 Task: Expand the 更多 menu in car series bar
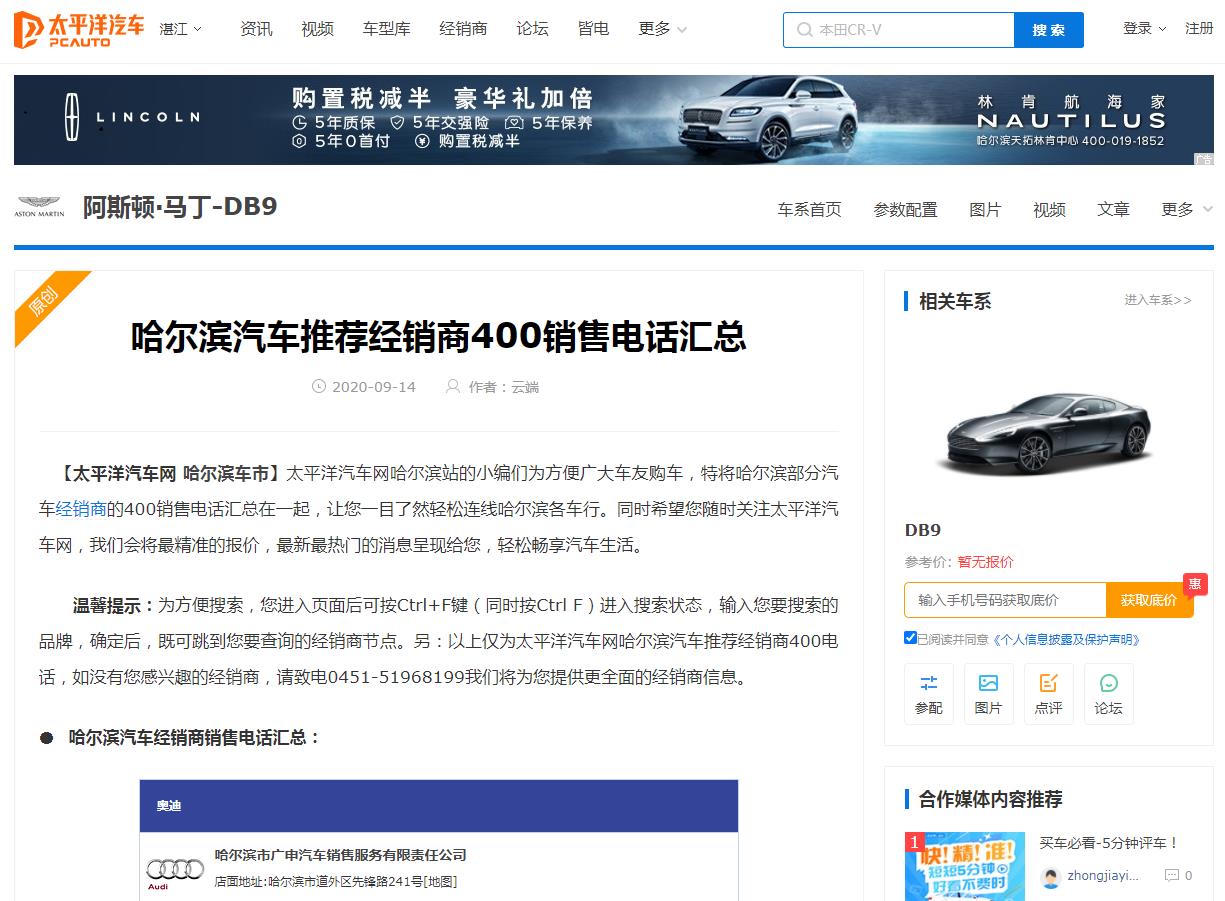pyautogui.click(x=1186, y=209)
